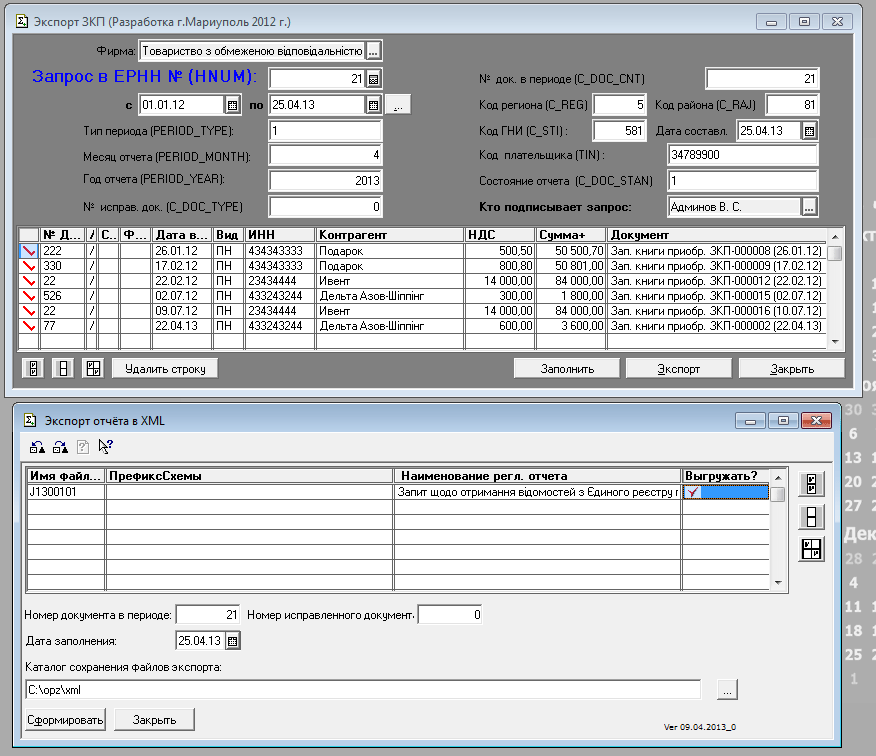Focus export folder path C:\opz\xml

click(363, 690)
